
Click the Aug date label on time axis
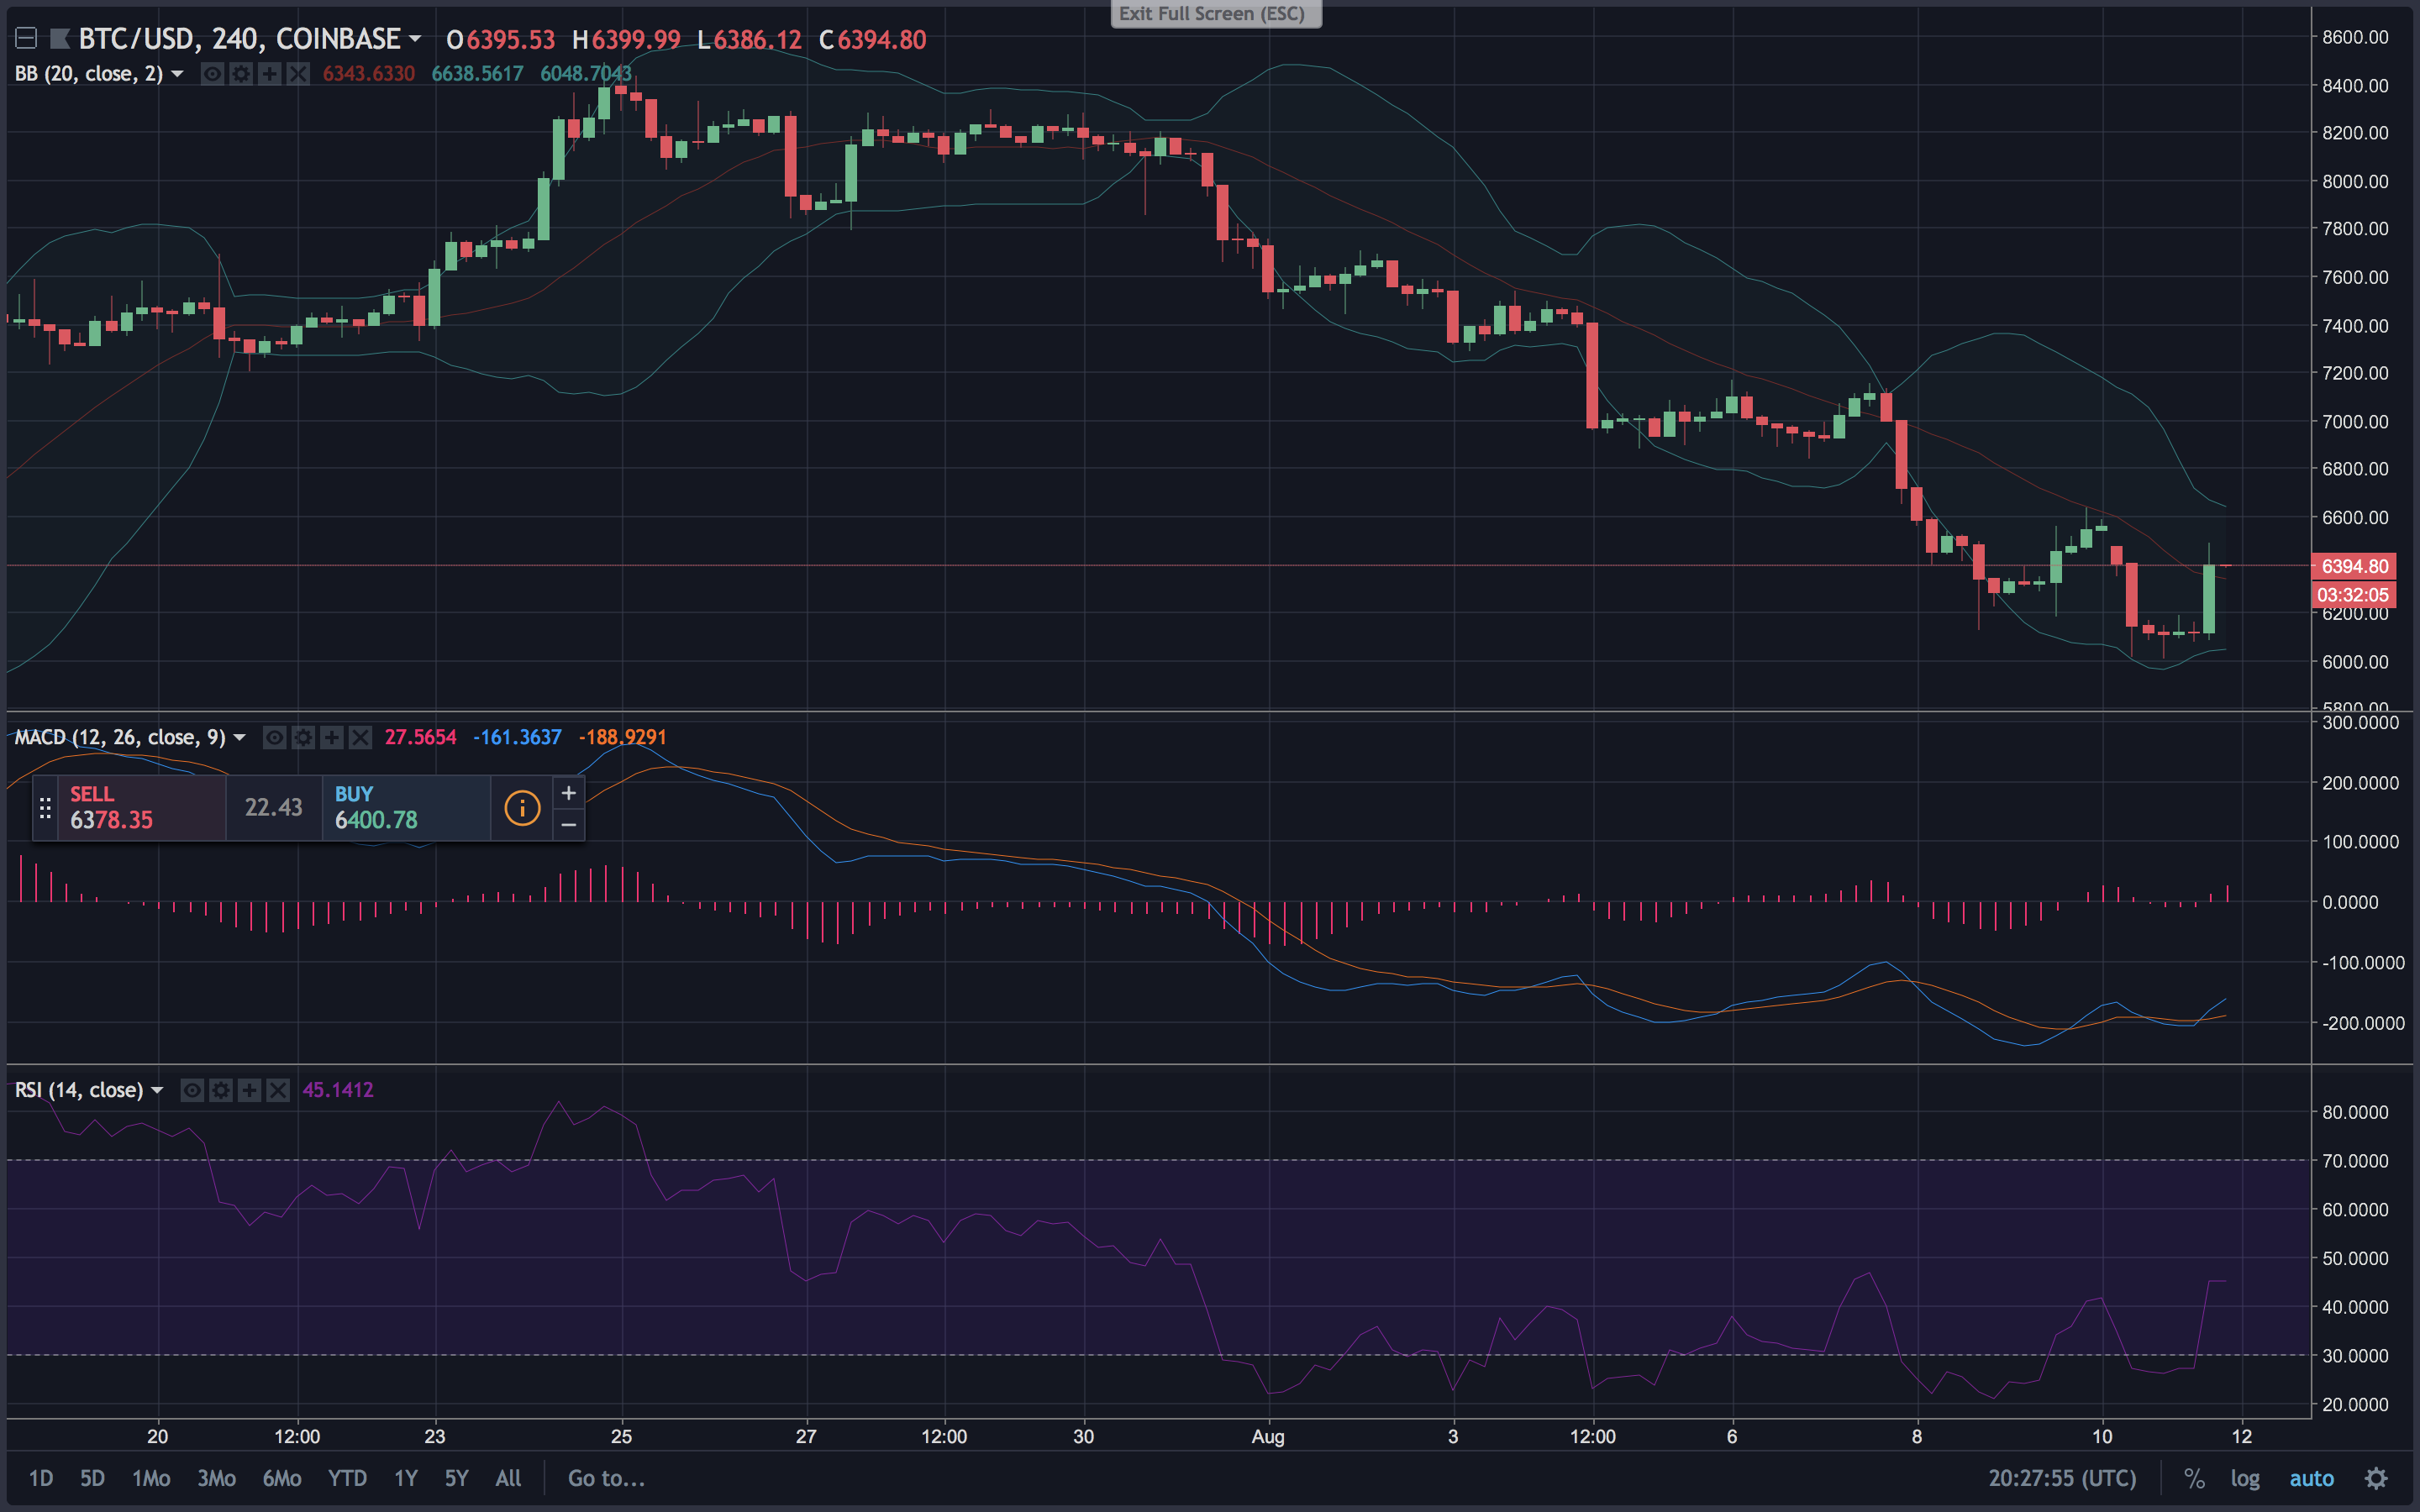point(1268,1437)
